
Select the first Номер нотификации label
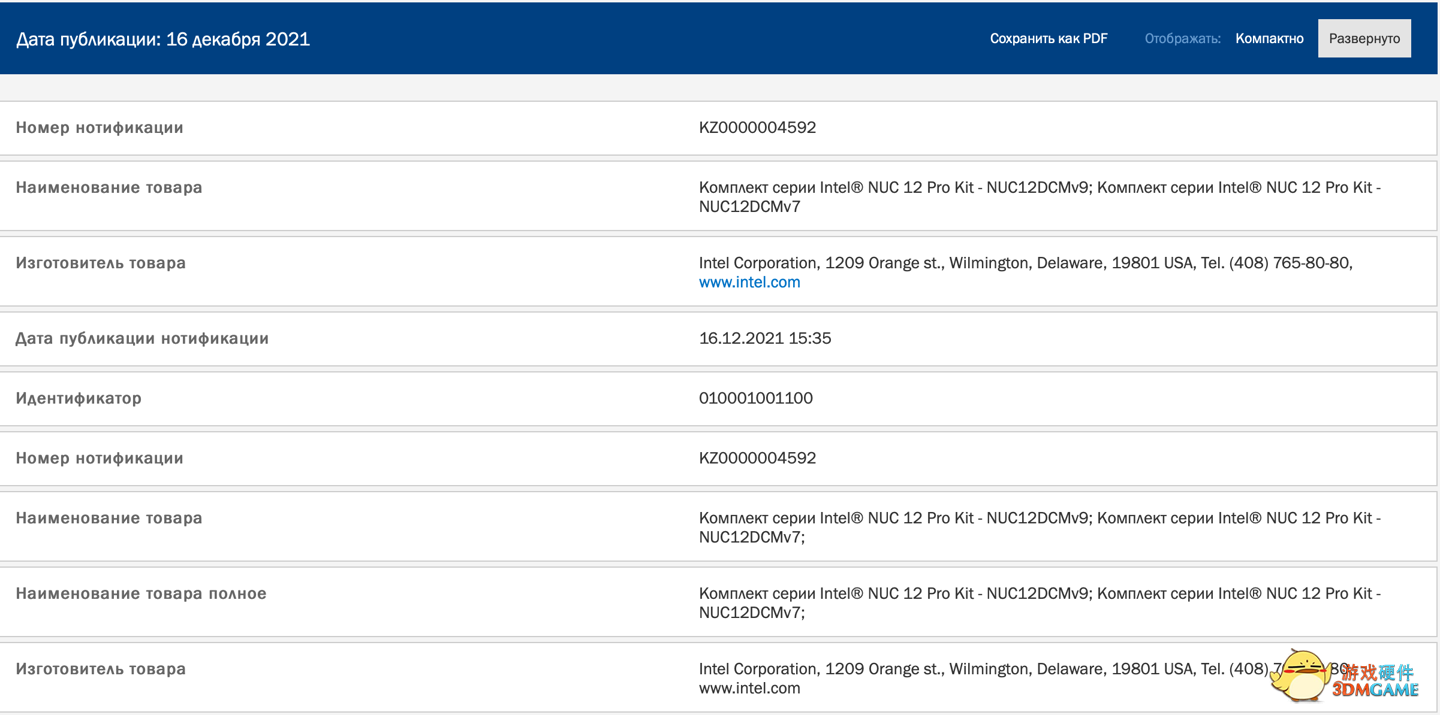click(99, 127)
